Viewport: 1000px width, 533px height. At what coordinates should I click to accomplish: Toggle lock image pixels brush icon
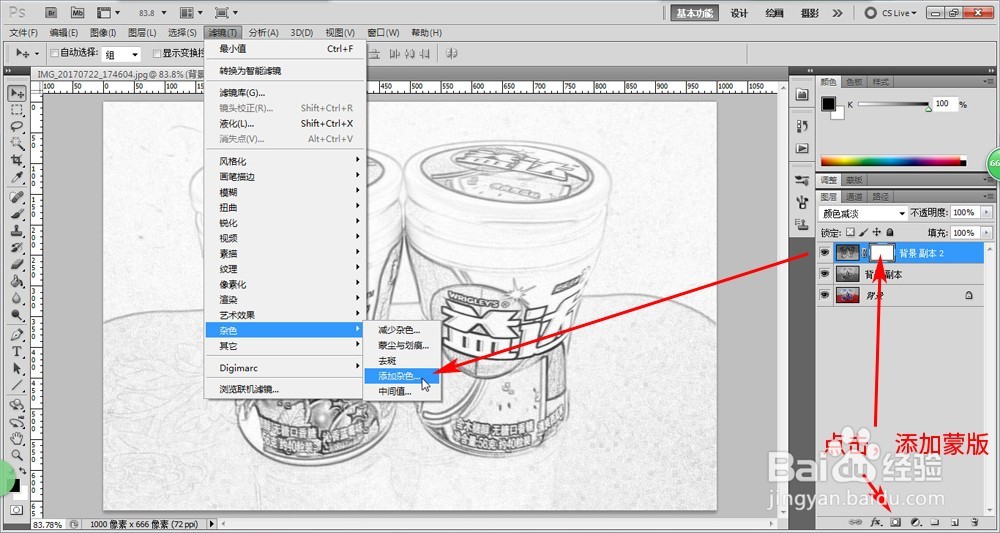click(x=864, y=233)
